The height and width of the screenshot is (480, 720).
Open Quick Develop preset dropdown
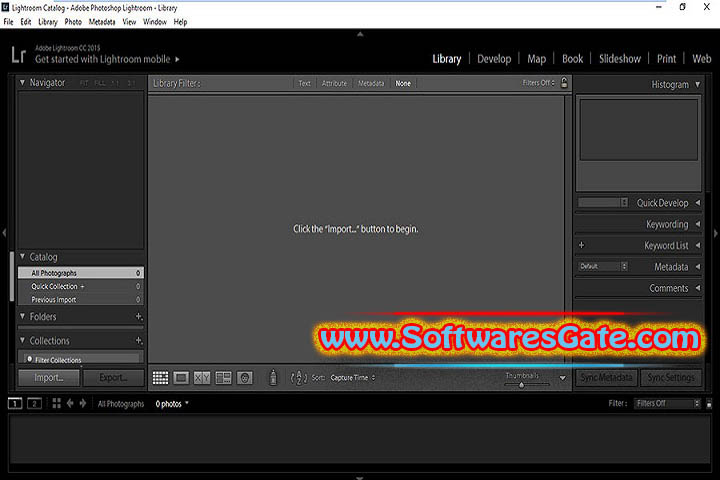click(603, 203)
